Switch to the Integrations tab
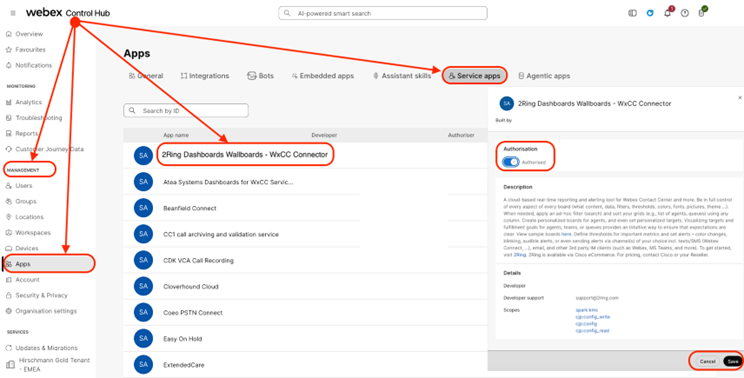This screenshot has height=378, width=744. coord(205,76)
